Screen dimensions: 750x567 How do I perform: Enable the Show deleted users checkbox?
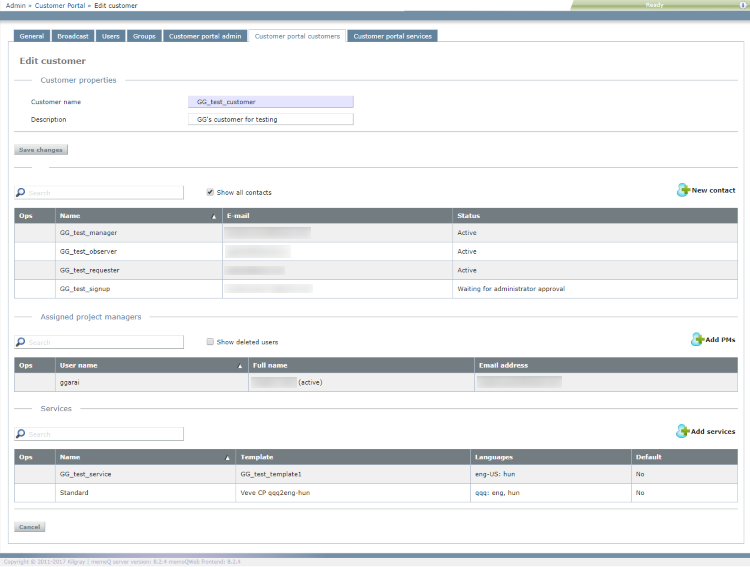pos(210,341)
